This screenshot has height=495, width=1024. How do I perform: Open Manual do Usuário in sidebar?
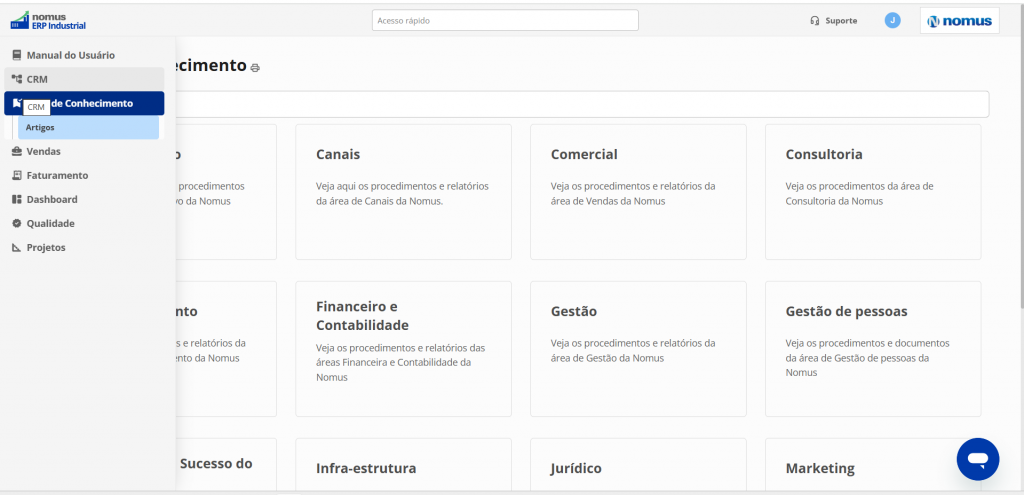click(x=70, y=55)
